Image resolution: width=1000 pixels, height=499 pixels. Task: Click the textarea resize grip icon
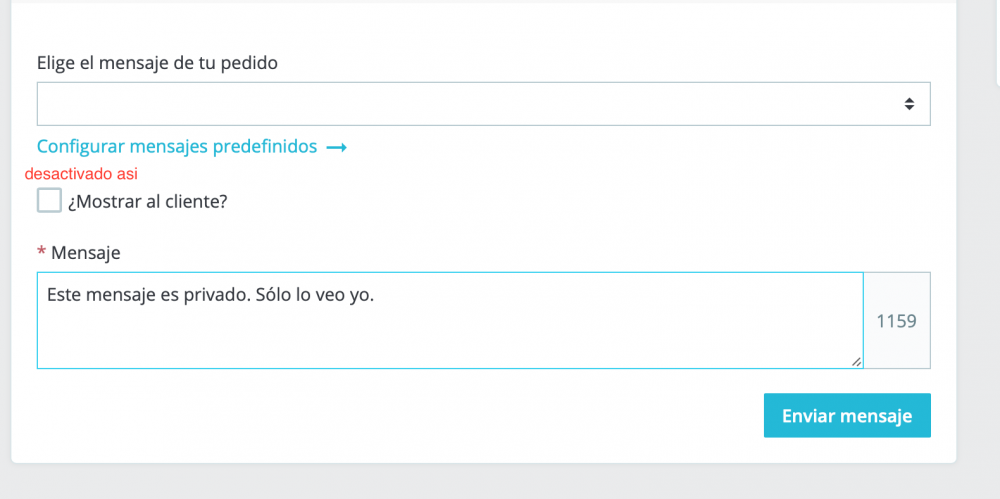856,362
